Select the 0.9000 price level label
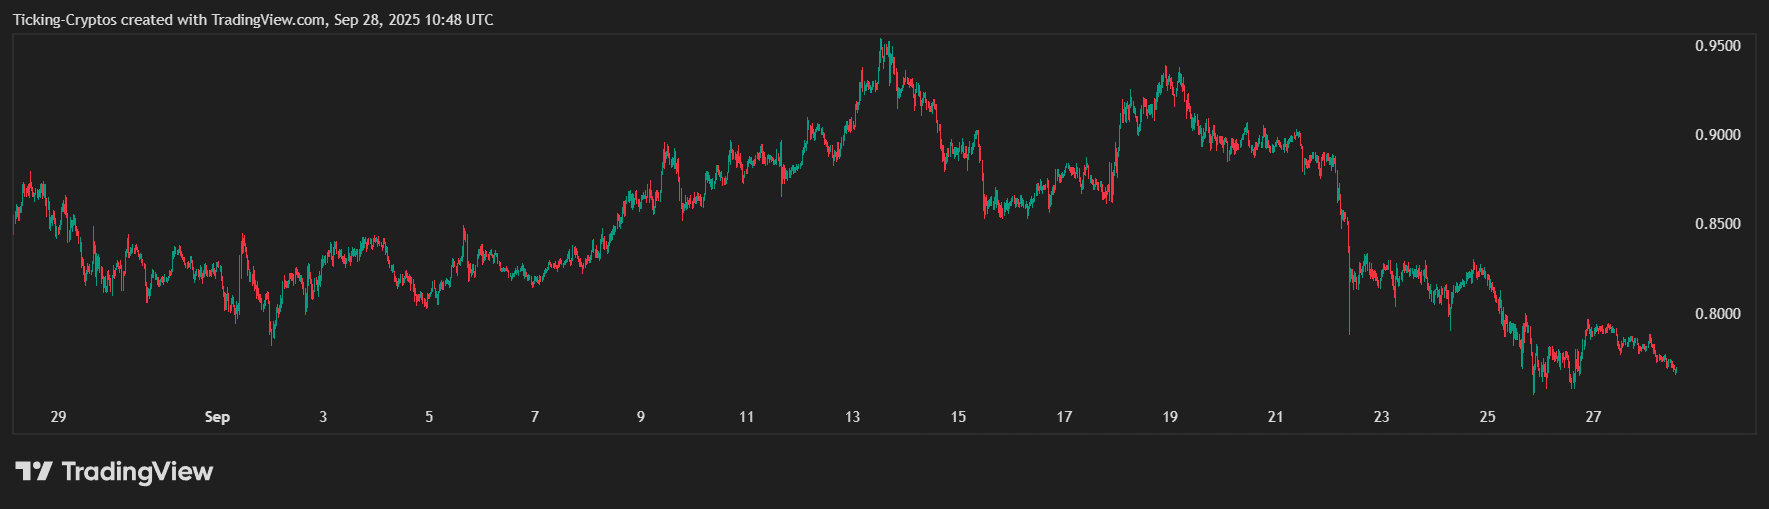Screen dimensions: 1769x509 tap(1717, 135)
